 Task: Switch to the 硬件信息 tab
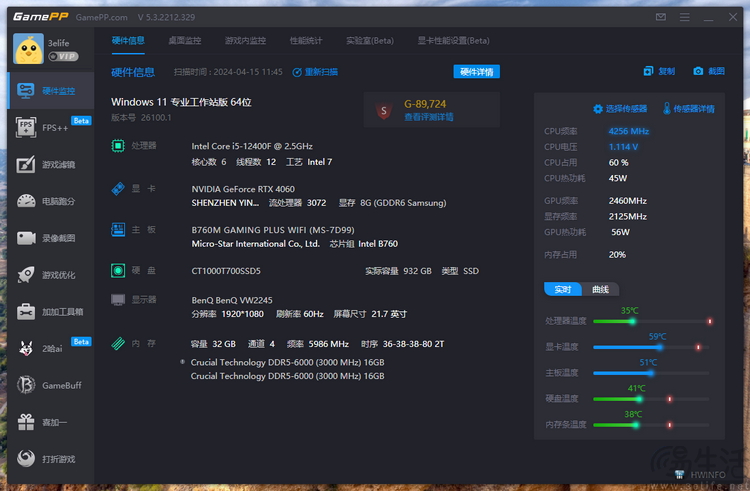pos(128,41)
